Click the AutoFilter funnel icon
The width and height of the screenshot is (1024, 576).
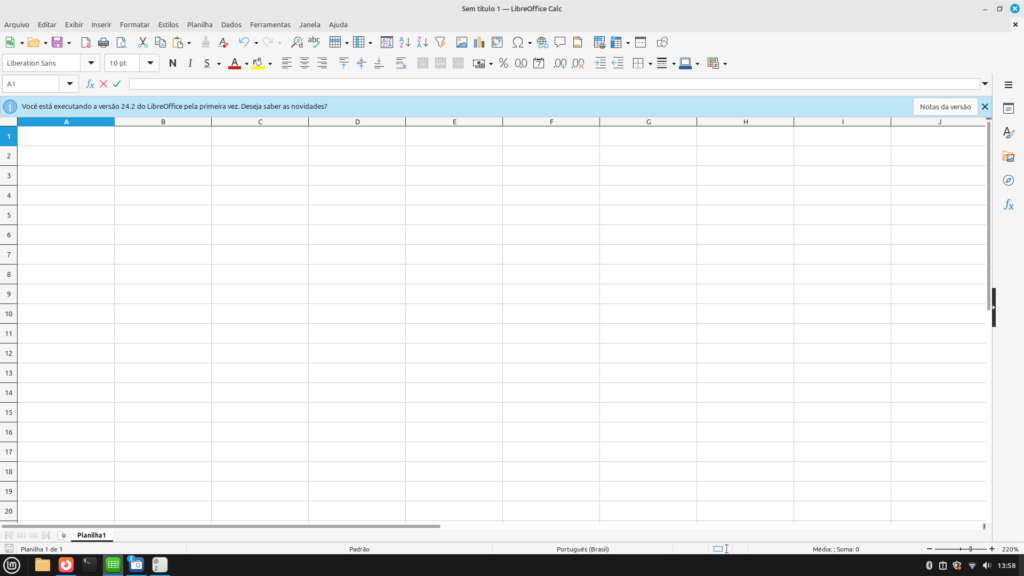pyautogui.click(x=440, y=42)
